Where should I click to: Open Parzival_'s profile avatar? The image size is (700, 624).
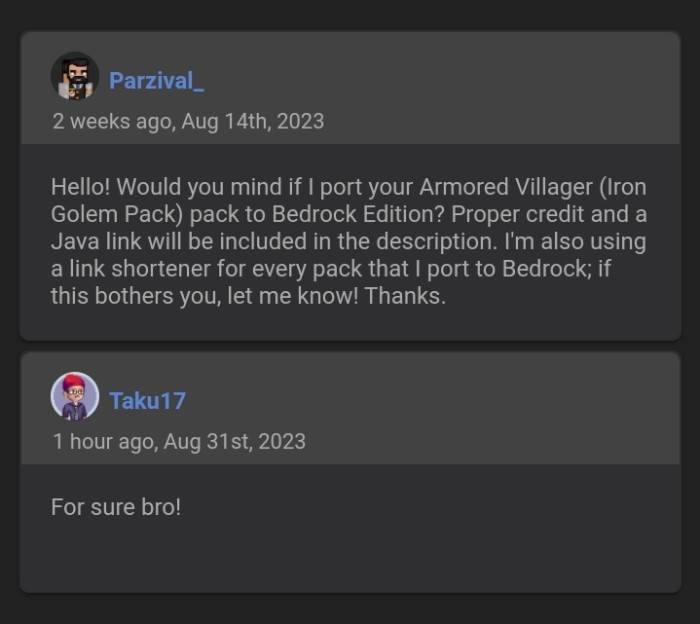[75, 76]
